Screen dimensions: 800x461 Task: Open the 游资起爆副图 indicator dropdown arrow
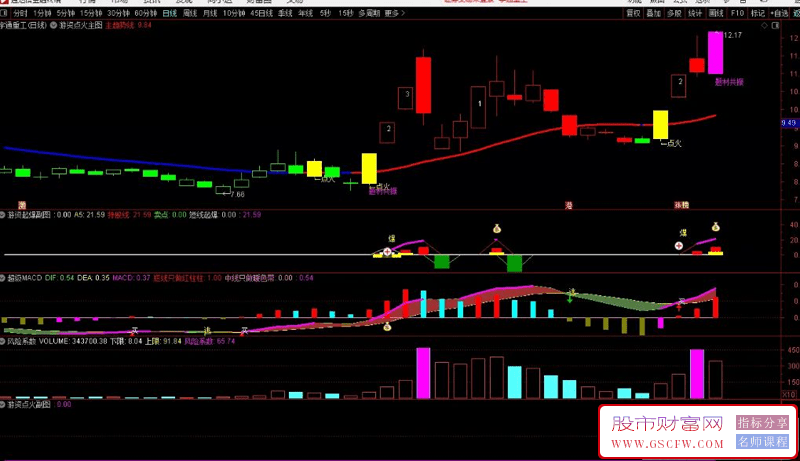coord(3,215)
